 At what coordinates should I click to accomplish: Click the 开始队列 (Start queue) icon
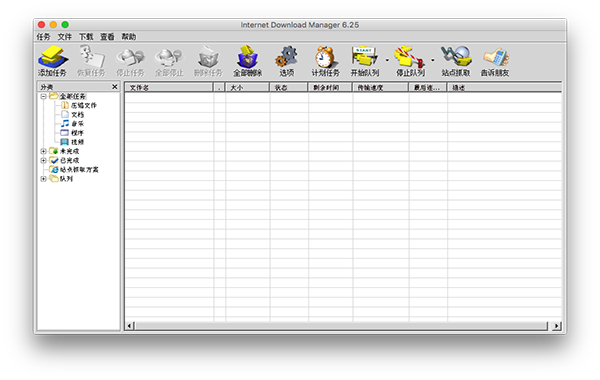coord(365,61)
